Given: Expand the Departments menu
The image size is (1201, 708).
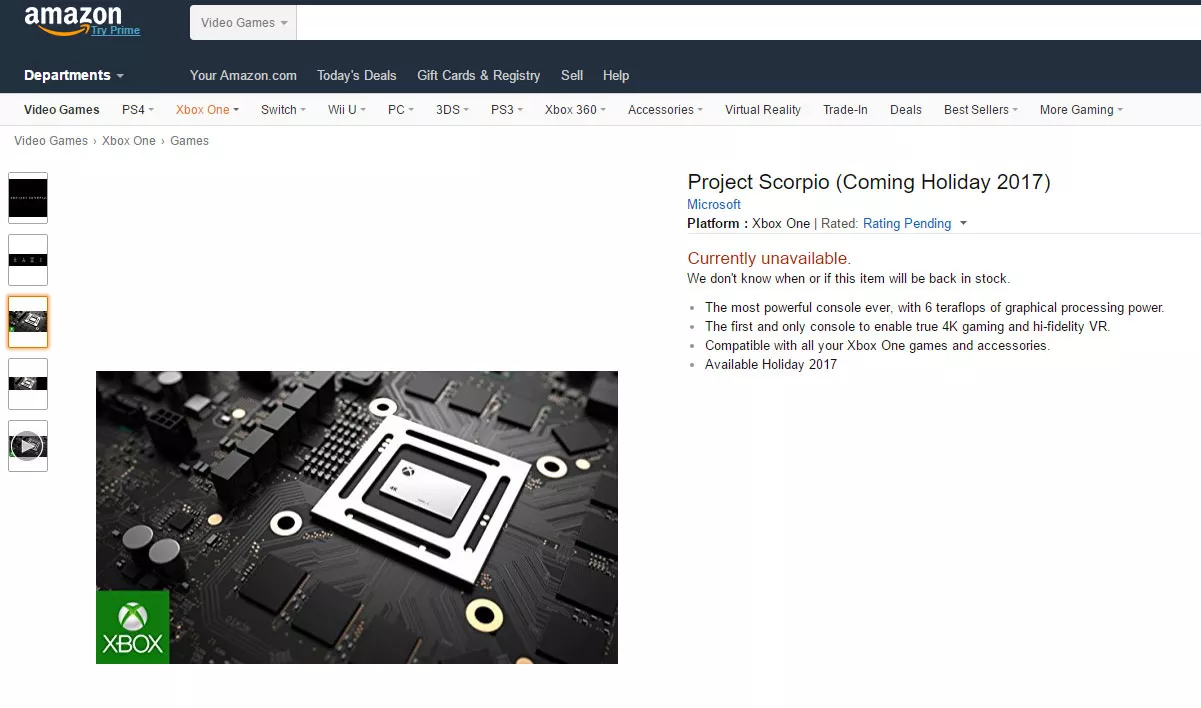Looking at the screenshot, I should [74, 75].
